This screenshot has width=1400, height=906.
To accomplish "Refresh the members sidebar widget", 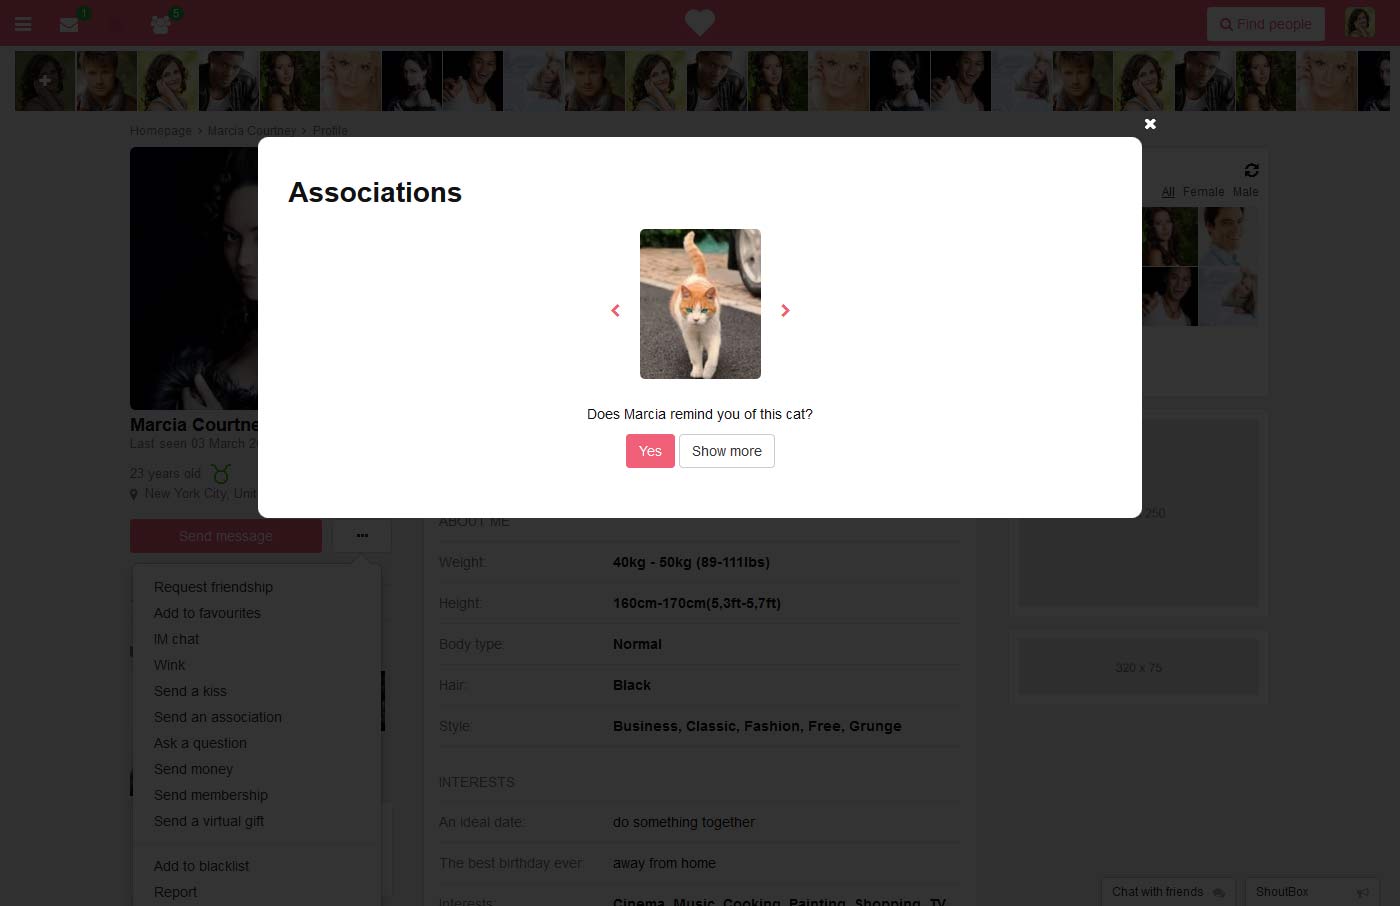I will [1252, 170].
